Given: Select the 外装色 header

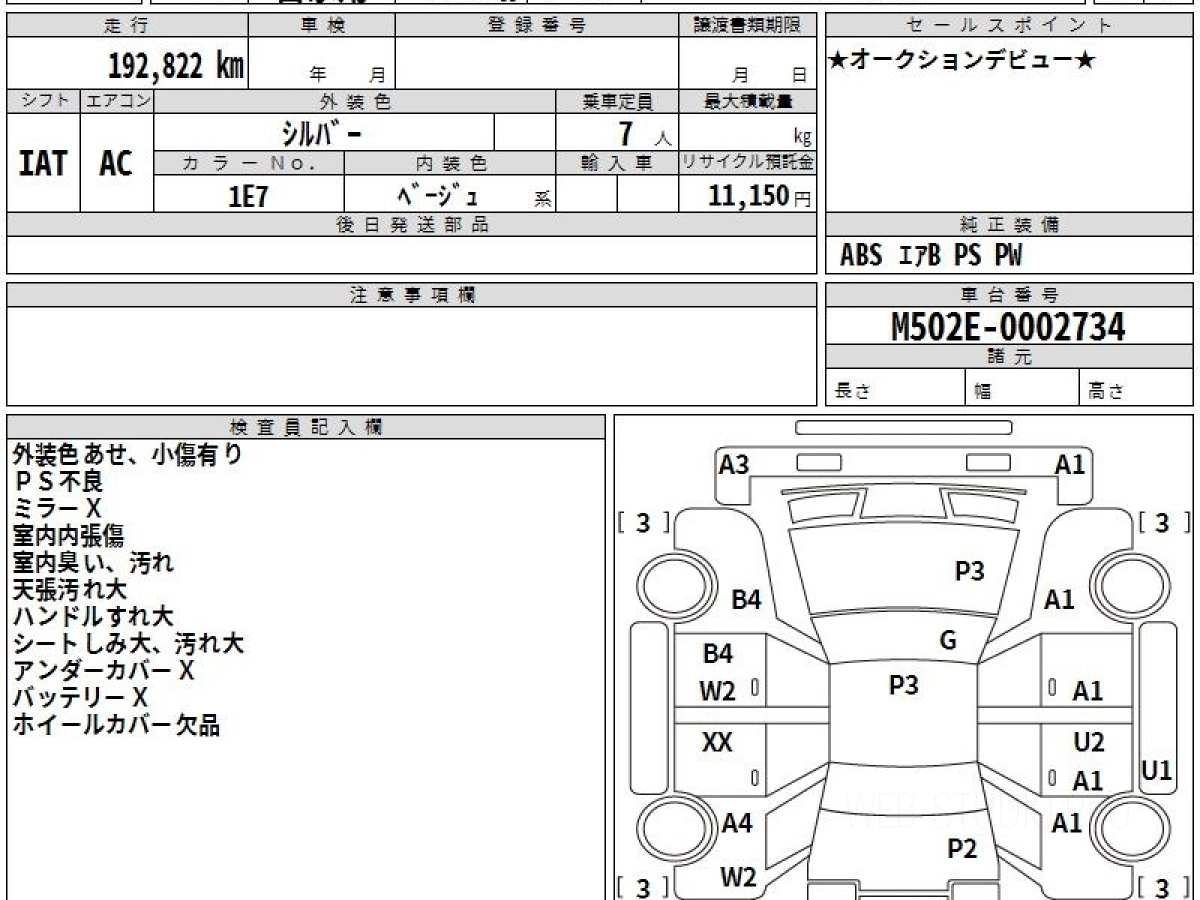Looking at the screenshot, I should [x=355, y=101].
